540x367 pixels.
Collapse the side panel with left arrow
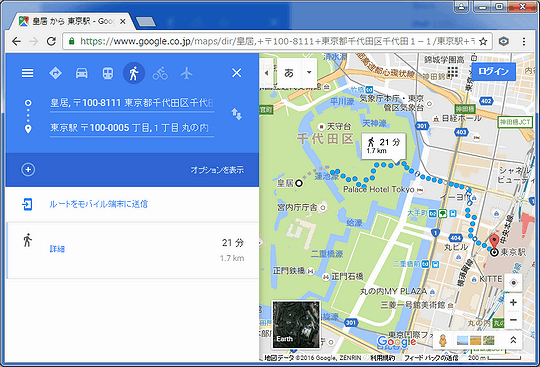tap(266, 73)
